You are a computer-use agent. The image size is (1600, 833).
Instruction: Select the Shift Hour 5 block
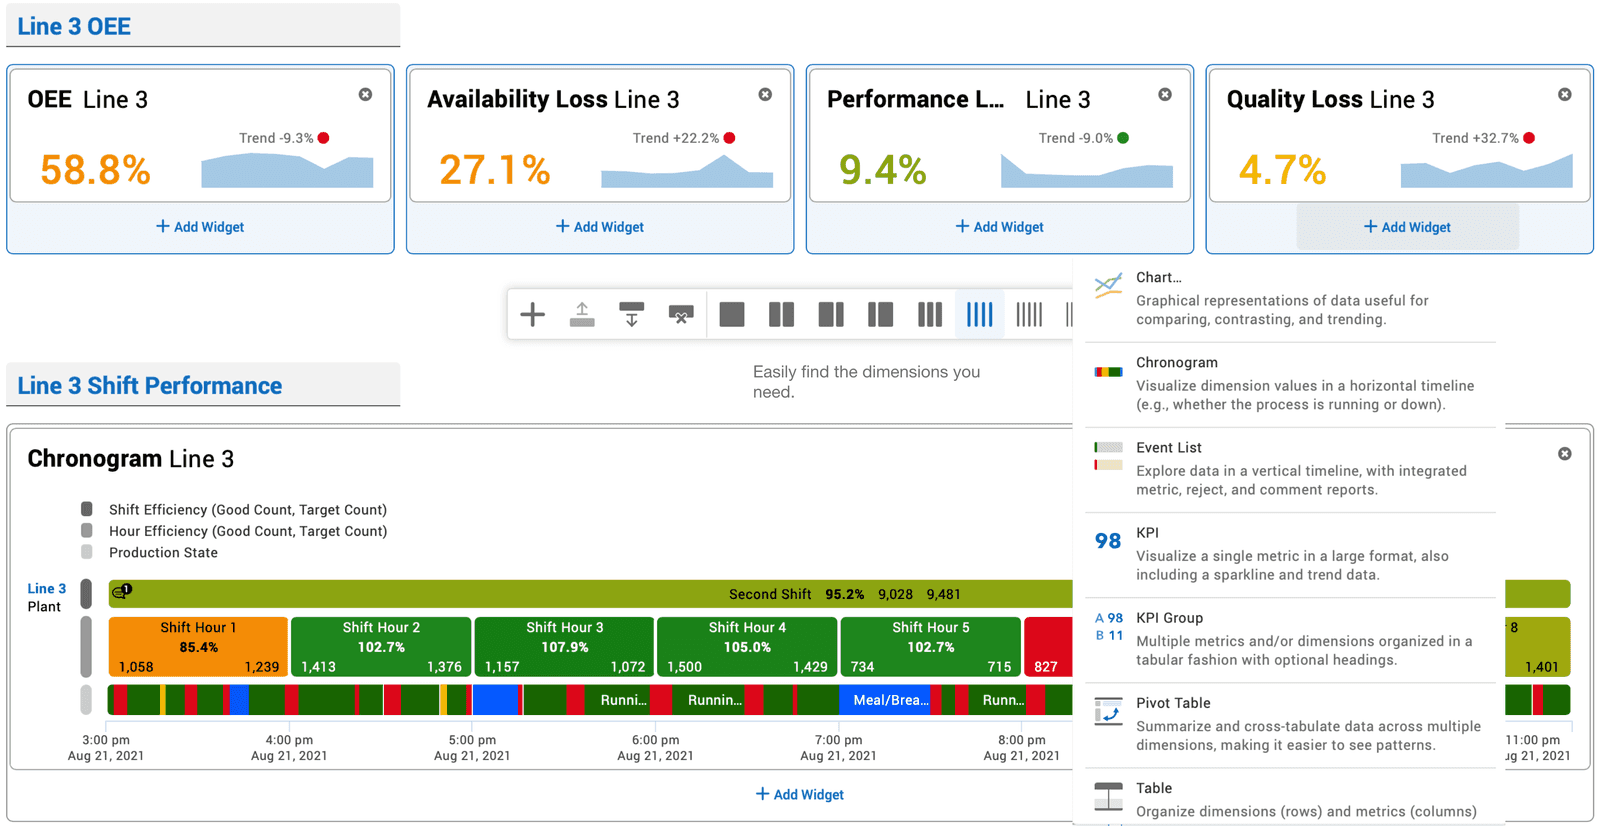pyautogui.click(x=930, y=647)
